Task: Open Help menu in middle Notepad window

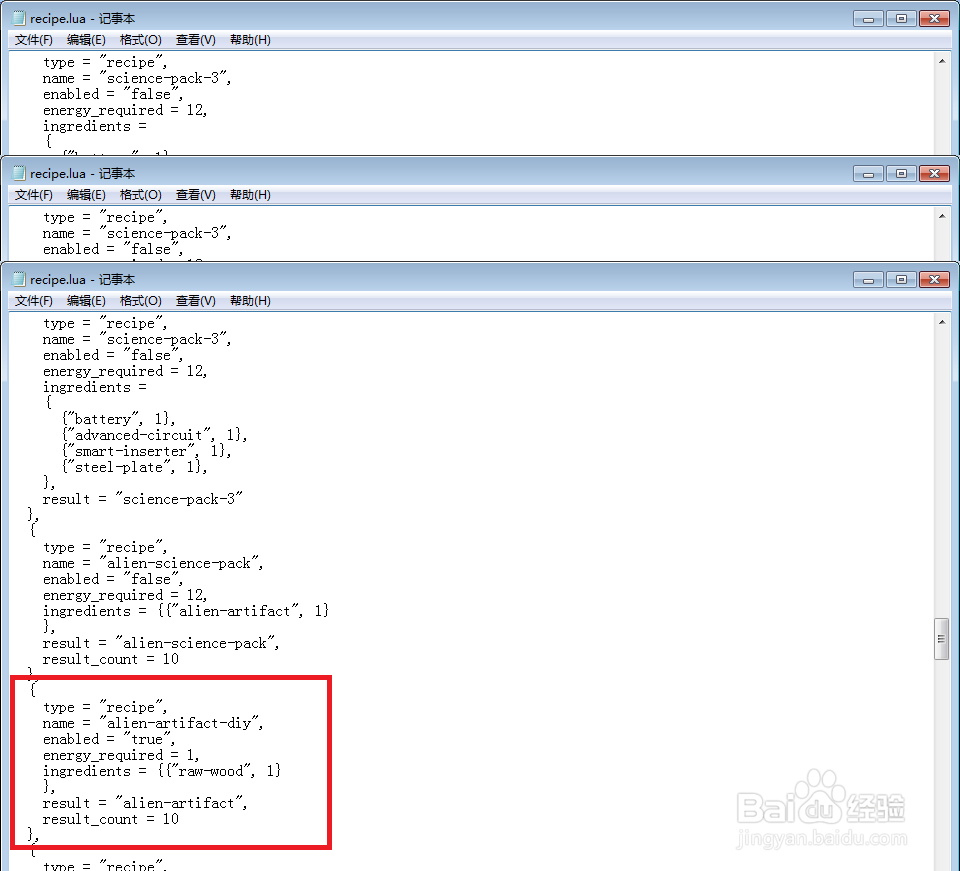Action: point(250,195)
